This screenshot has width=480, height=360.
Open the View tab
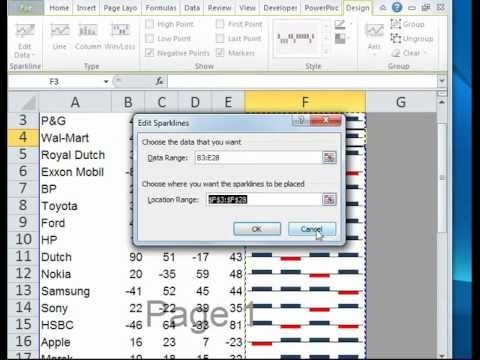[247, 8]
